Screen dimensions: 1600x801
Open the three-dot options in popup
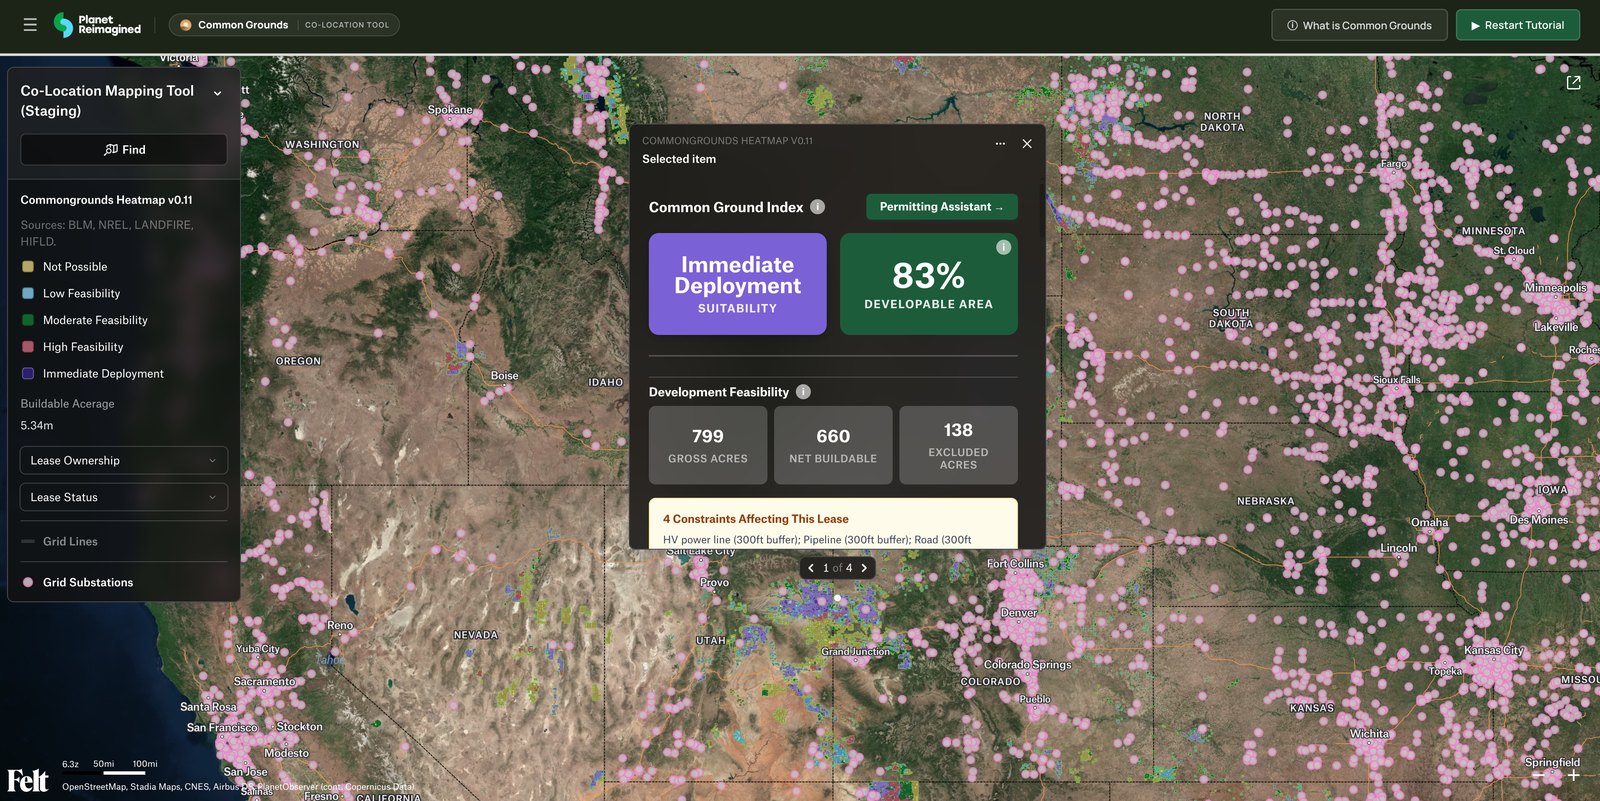pos(1000,144)
